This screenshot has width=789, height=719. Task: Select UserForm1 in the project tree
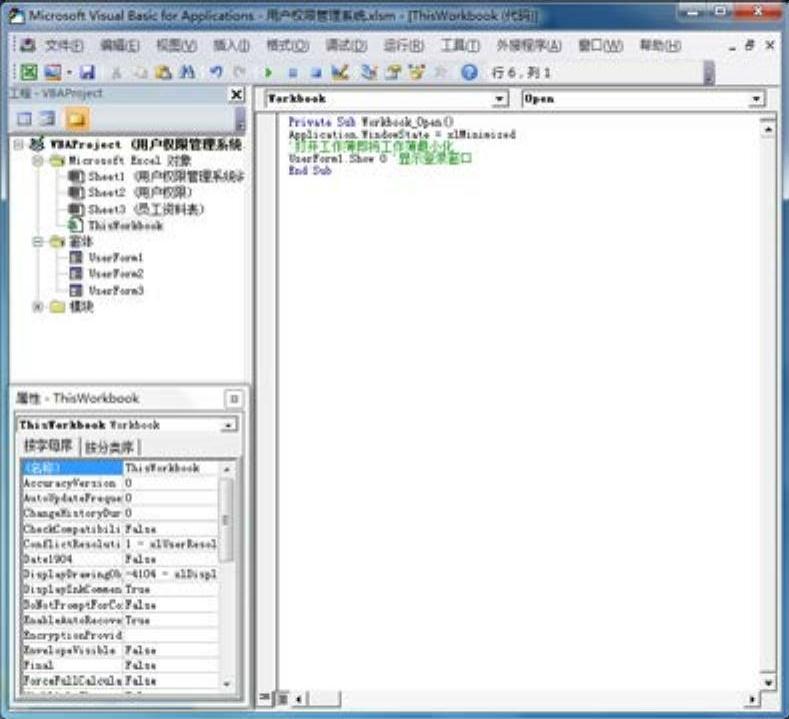pyautogui.click(x=106, y=258)
